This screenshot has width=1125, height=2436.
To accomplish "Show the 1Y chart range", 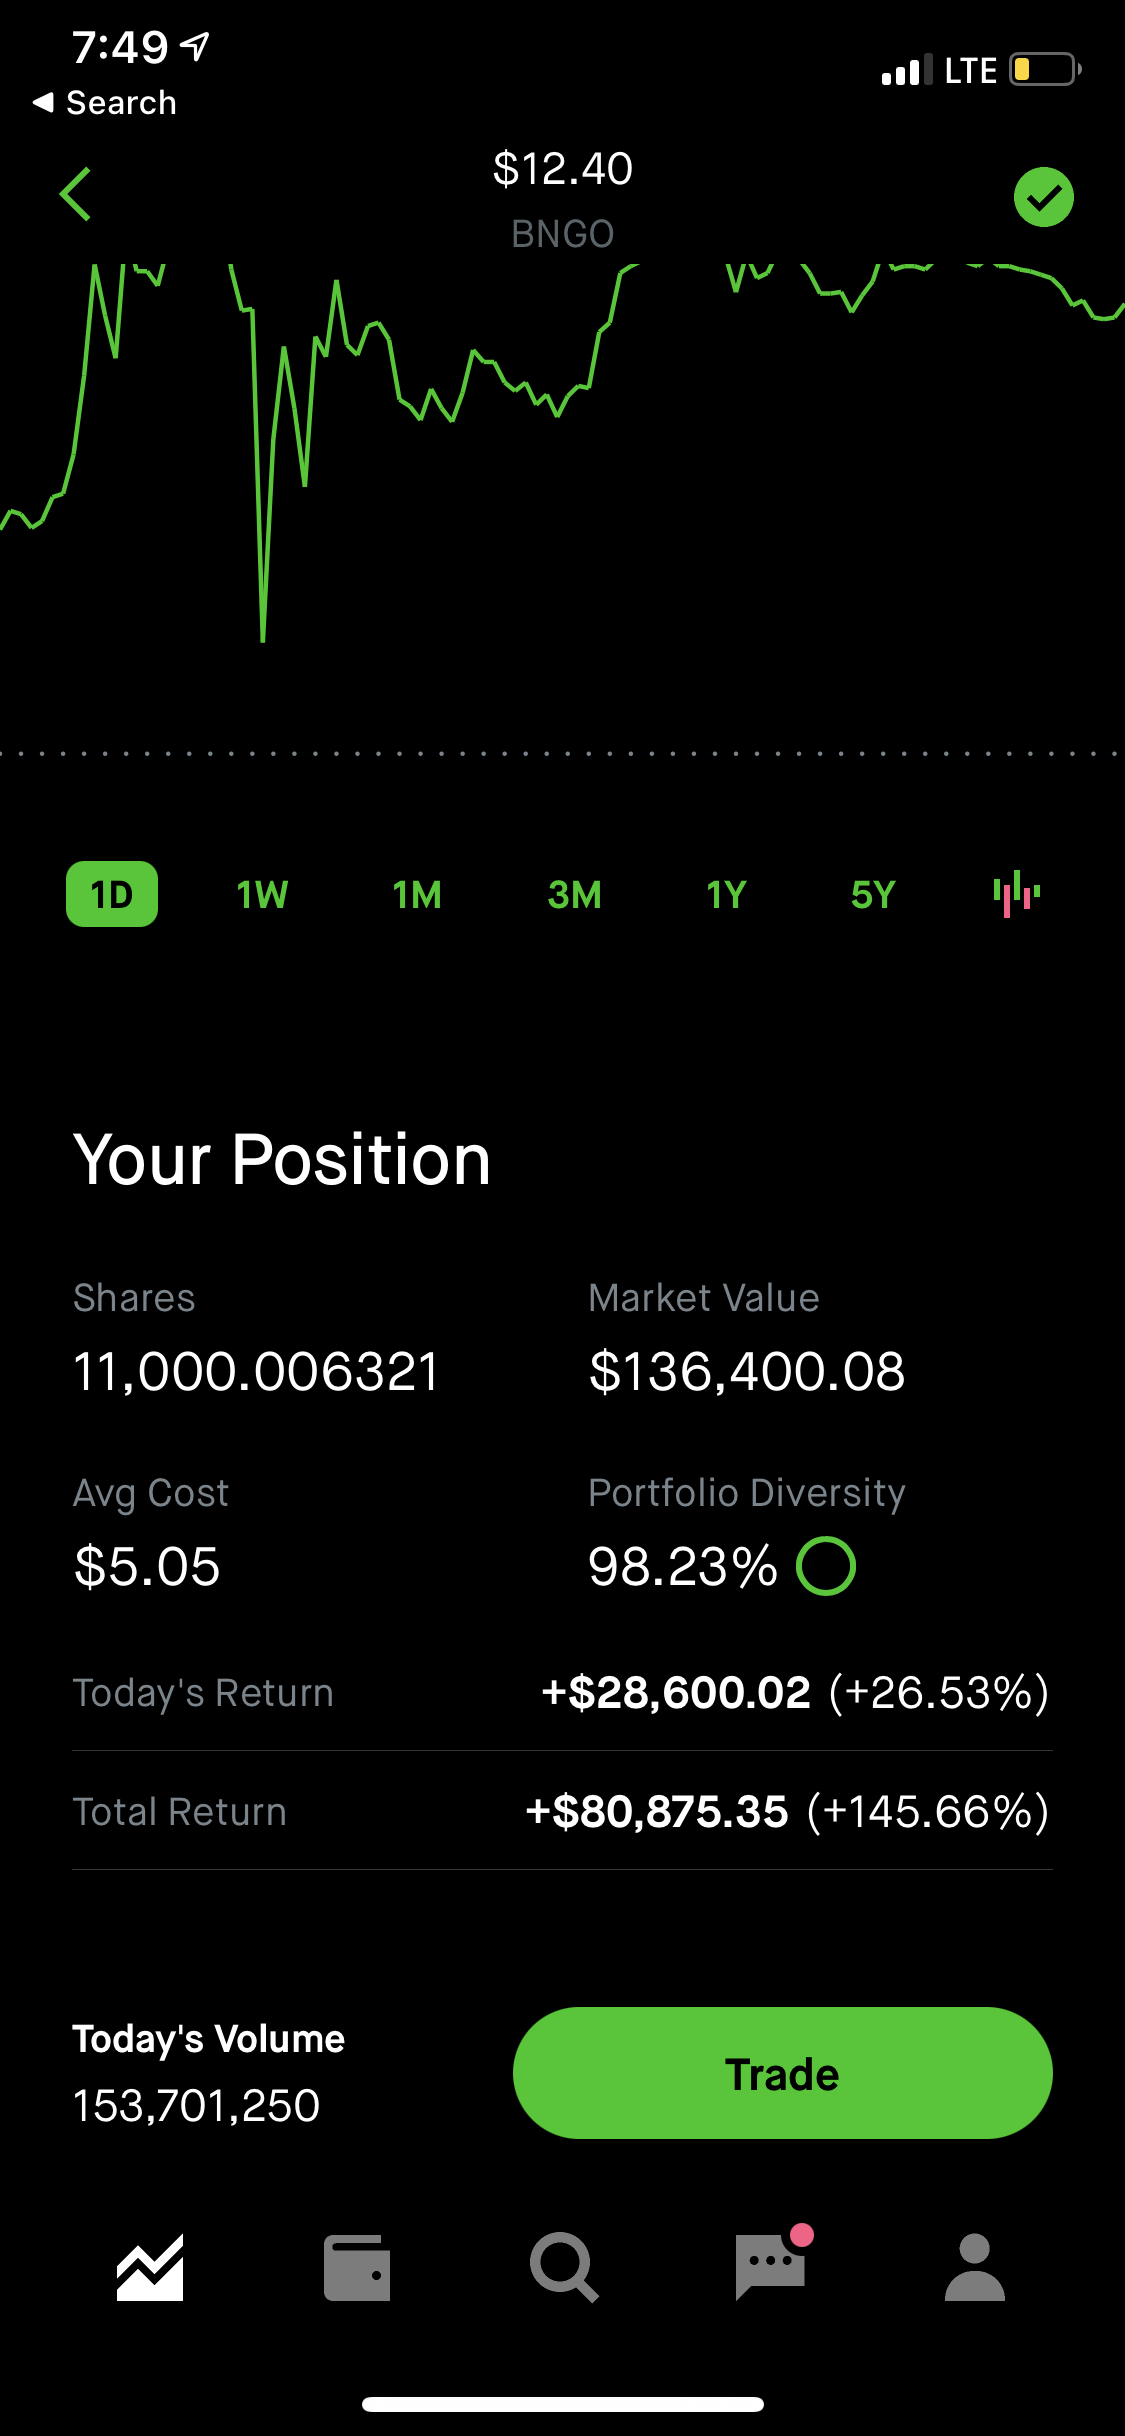I will 727,894.
